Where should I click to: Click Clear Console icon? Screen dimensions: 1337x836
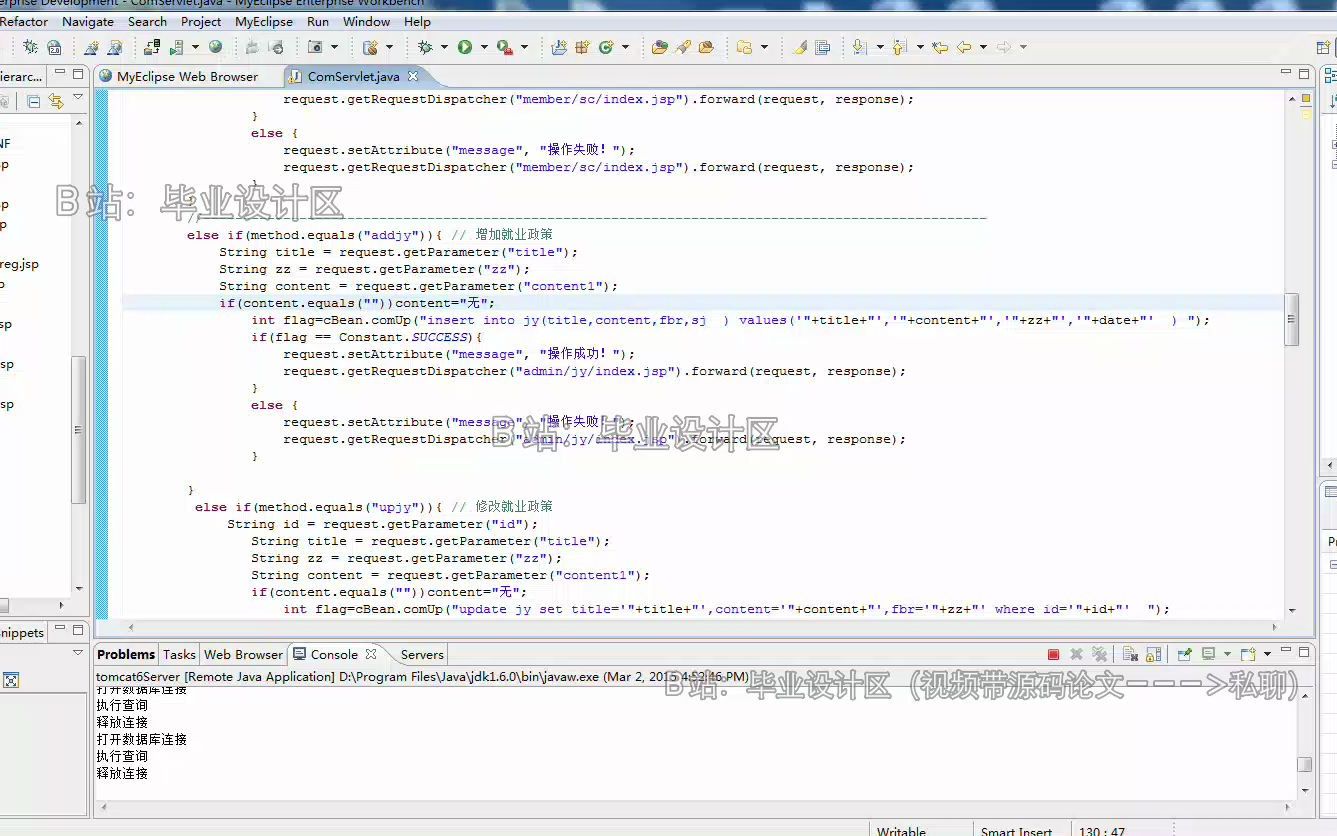point(1130,654)
